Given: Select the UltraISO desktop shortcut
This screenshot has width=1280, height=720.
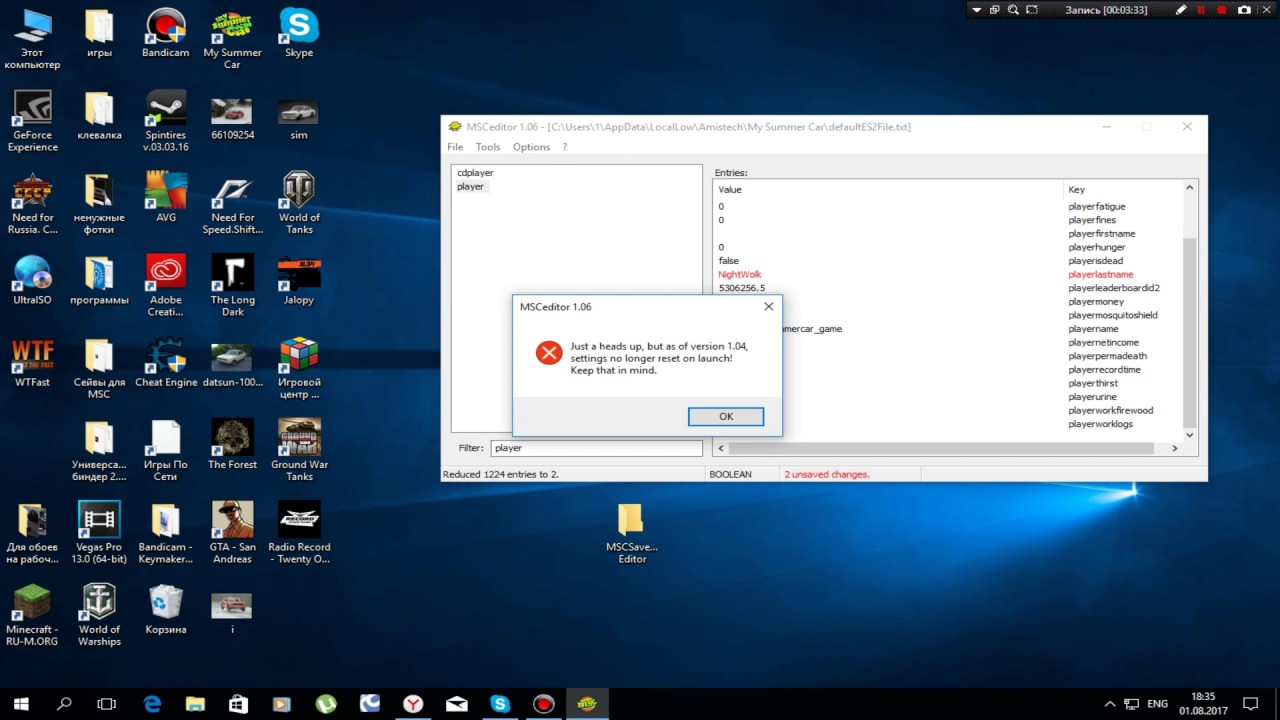Looking at the screenshot, I should pos(33,281).
